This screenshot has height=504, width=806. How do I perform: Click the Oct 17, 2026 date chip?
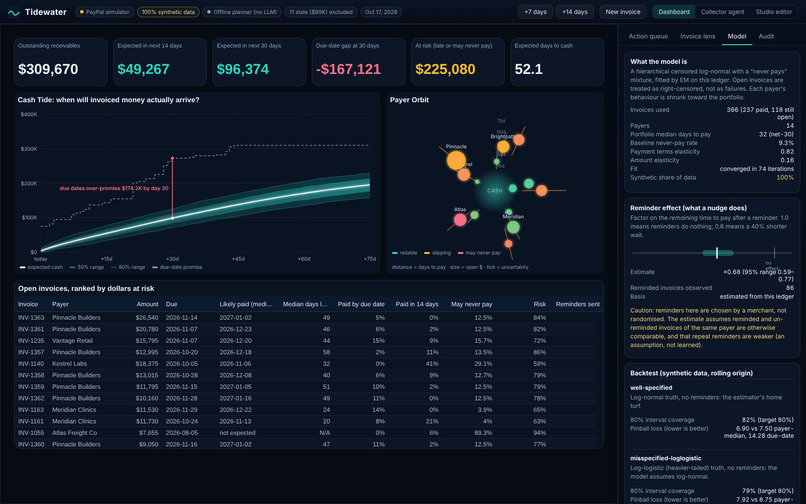coord(381,12)
